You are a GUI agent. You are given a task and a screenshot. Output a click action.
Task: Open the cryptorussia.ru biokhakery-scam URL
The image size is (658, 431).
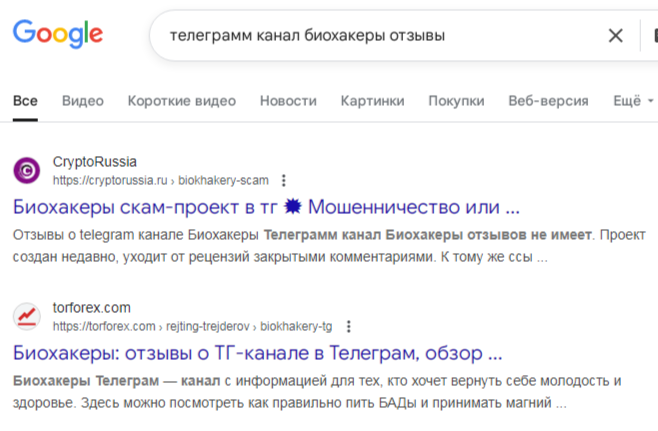(x=161, y=180)
